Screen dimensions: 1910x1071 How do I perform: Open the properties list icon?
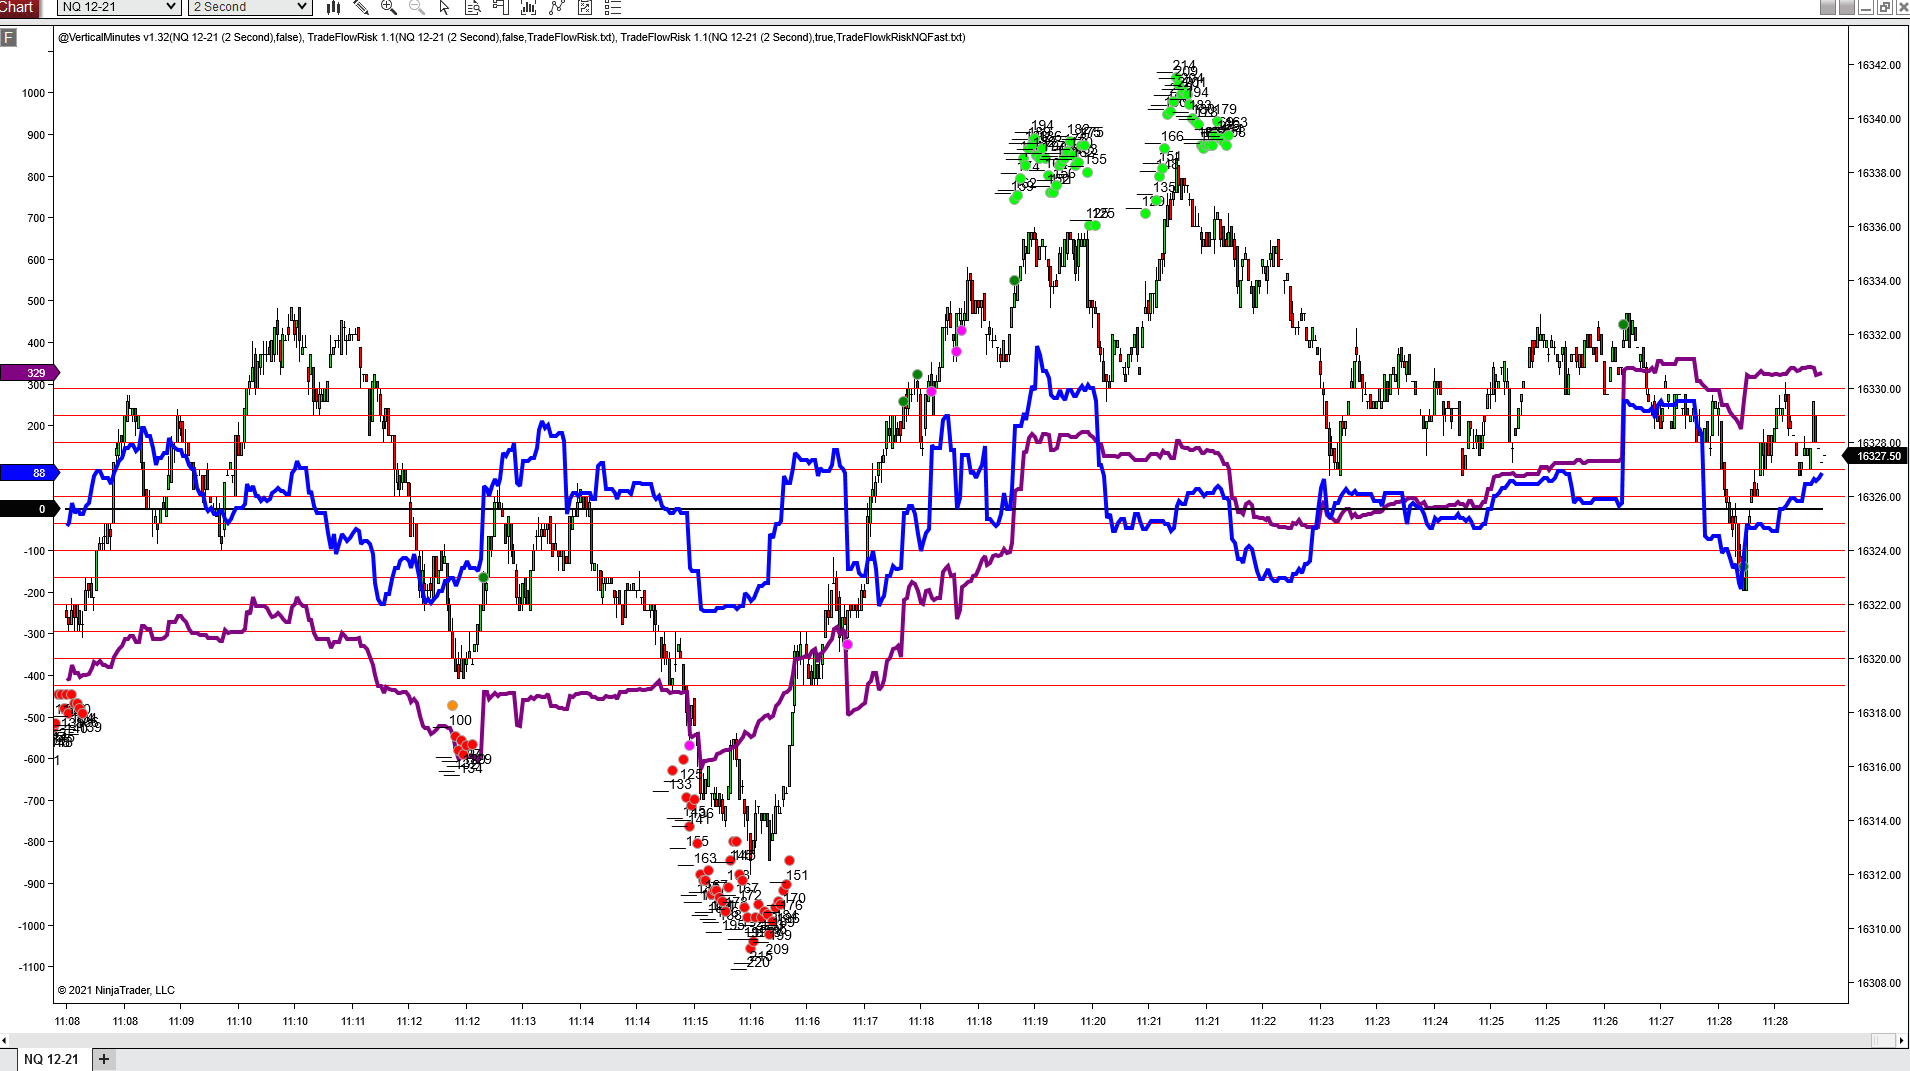[613, 8]
